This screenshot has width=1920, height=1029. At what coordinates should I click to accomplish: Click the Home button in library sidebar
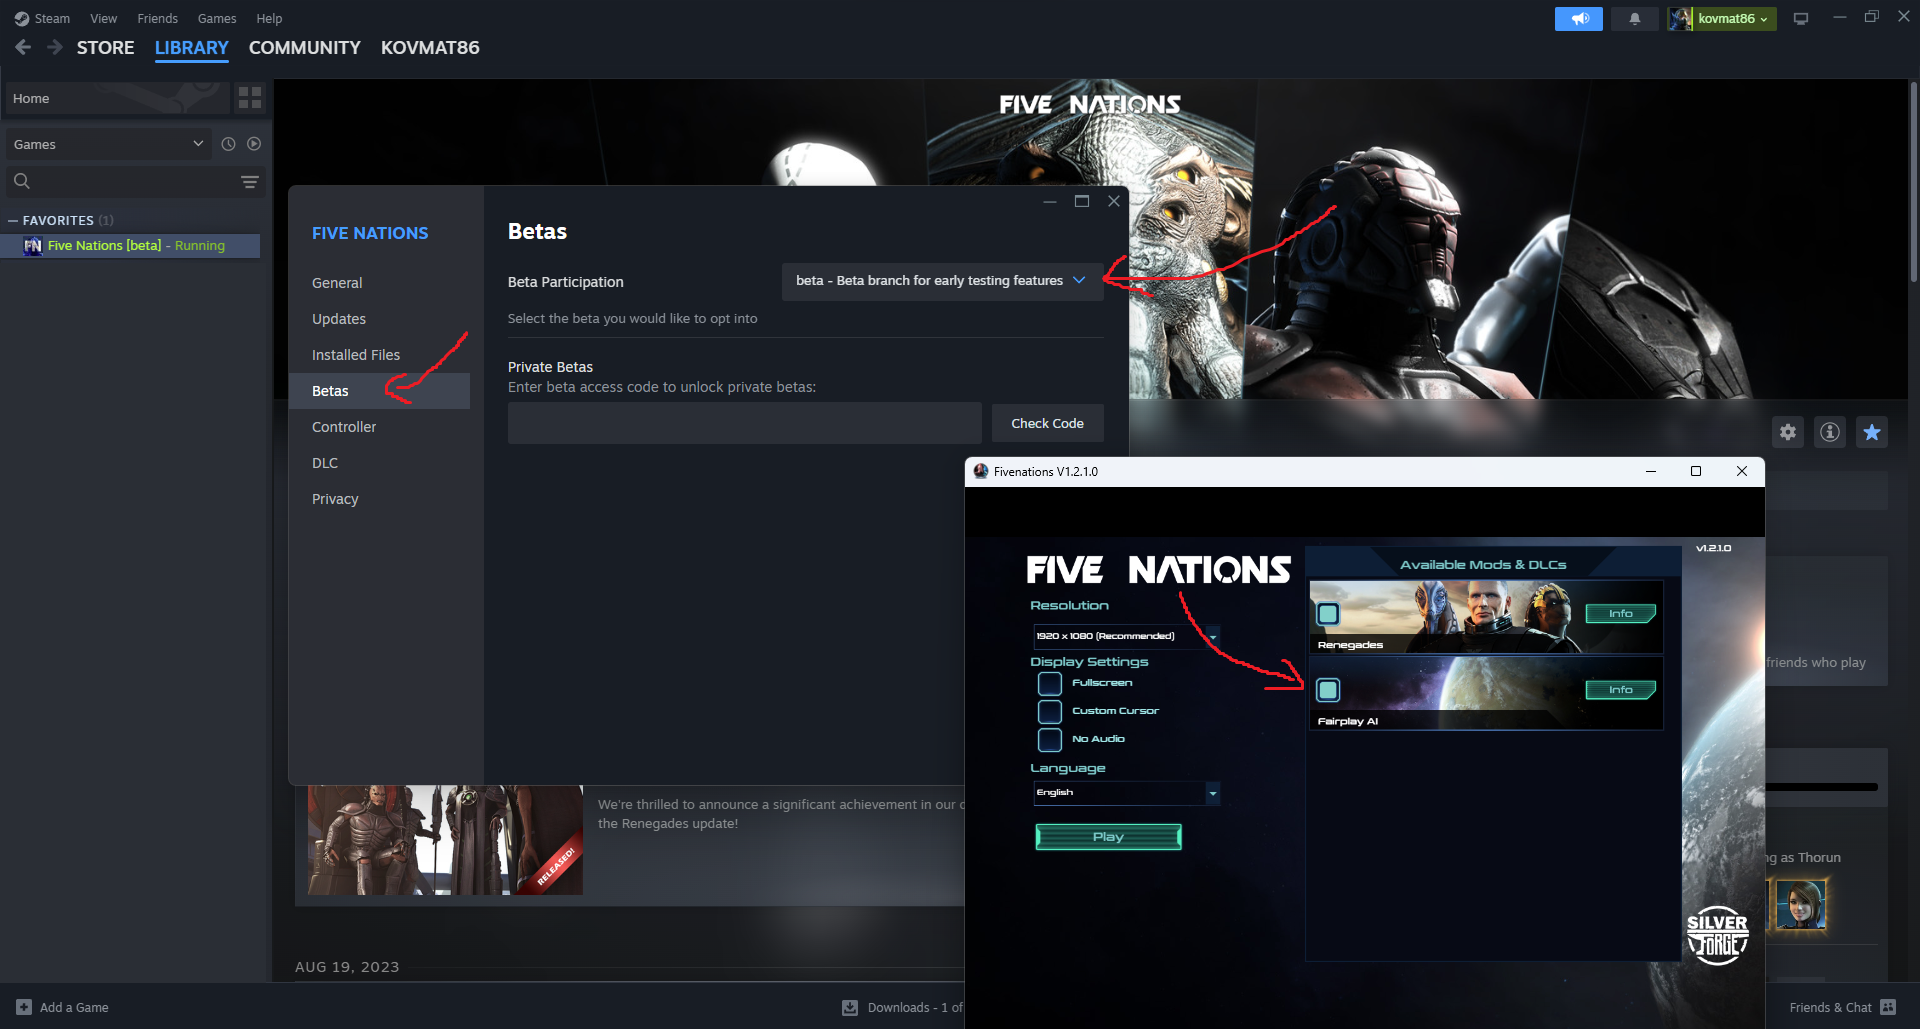[117, 98]
